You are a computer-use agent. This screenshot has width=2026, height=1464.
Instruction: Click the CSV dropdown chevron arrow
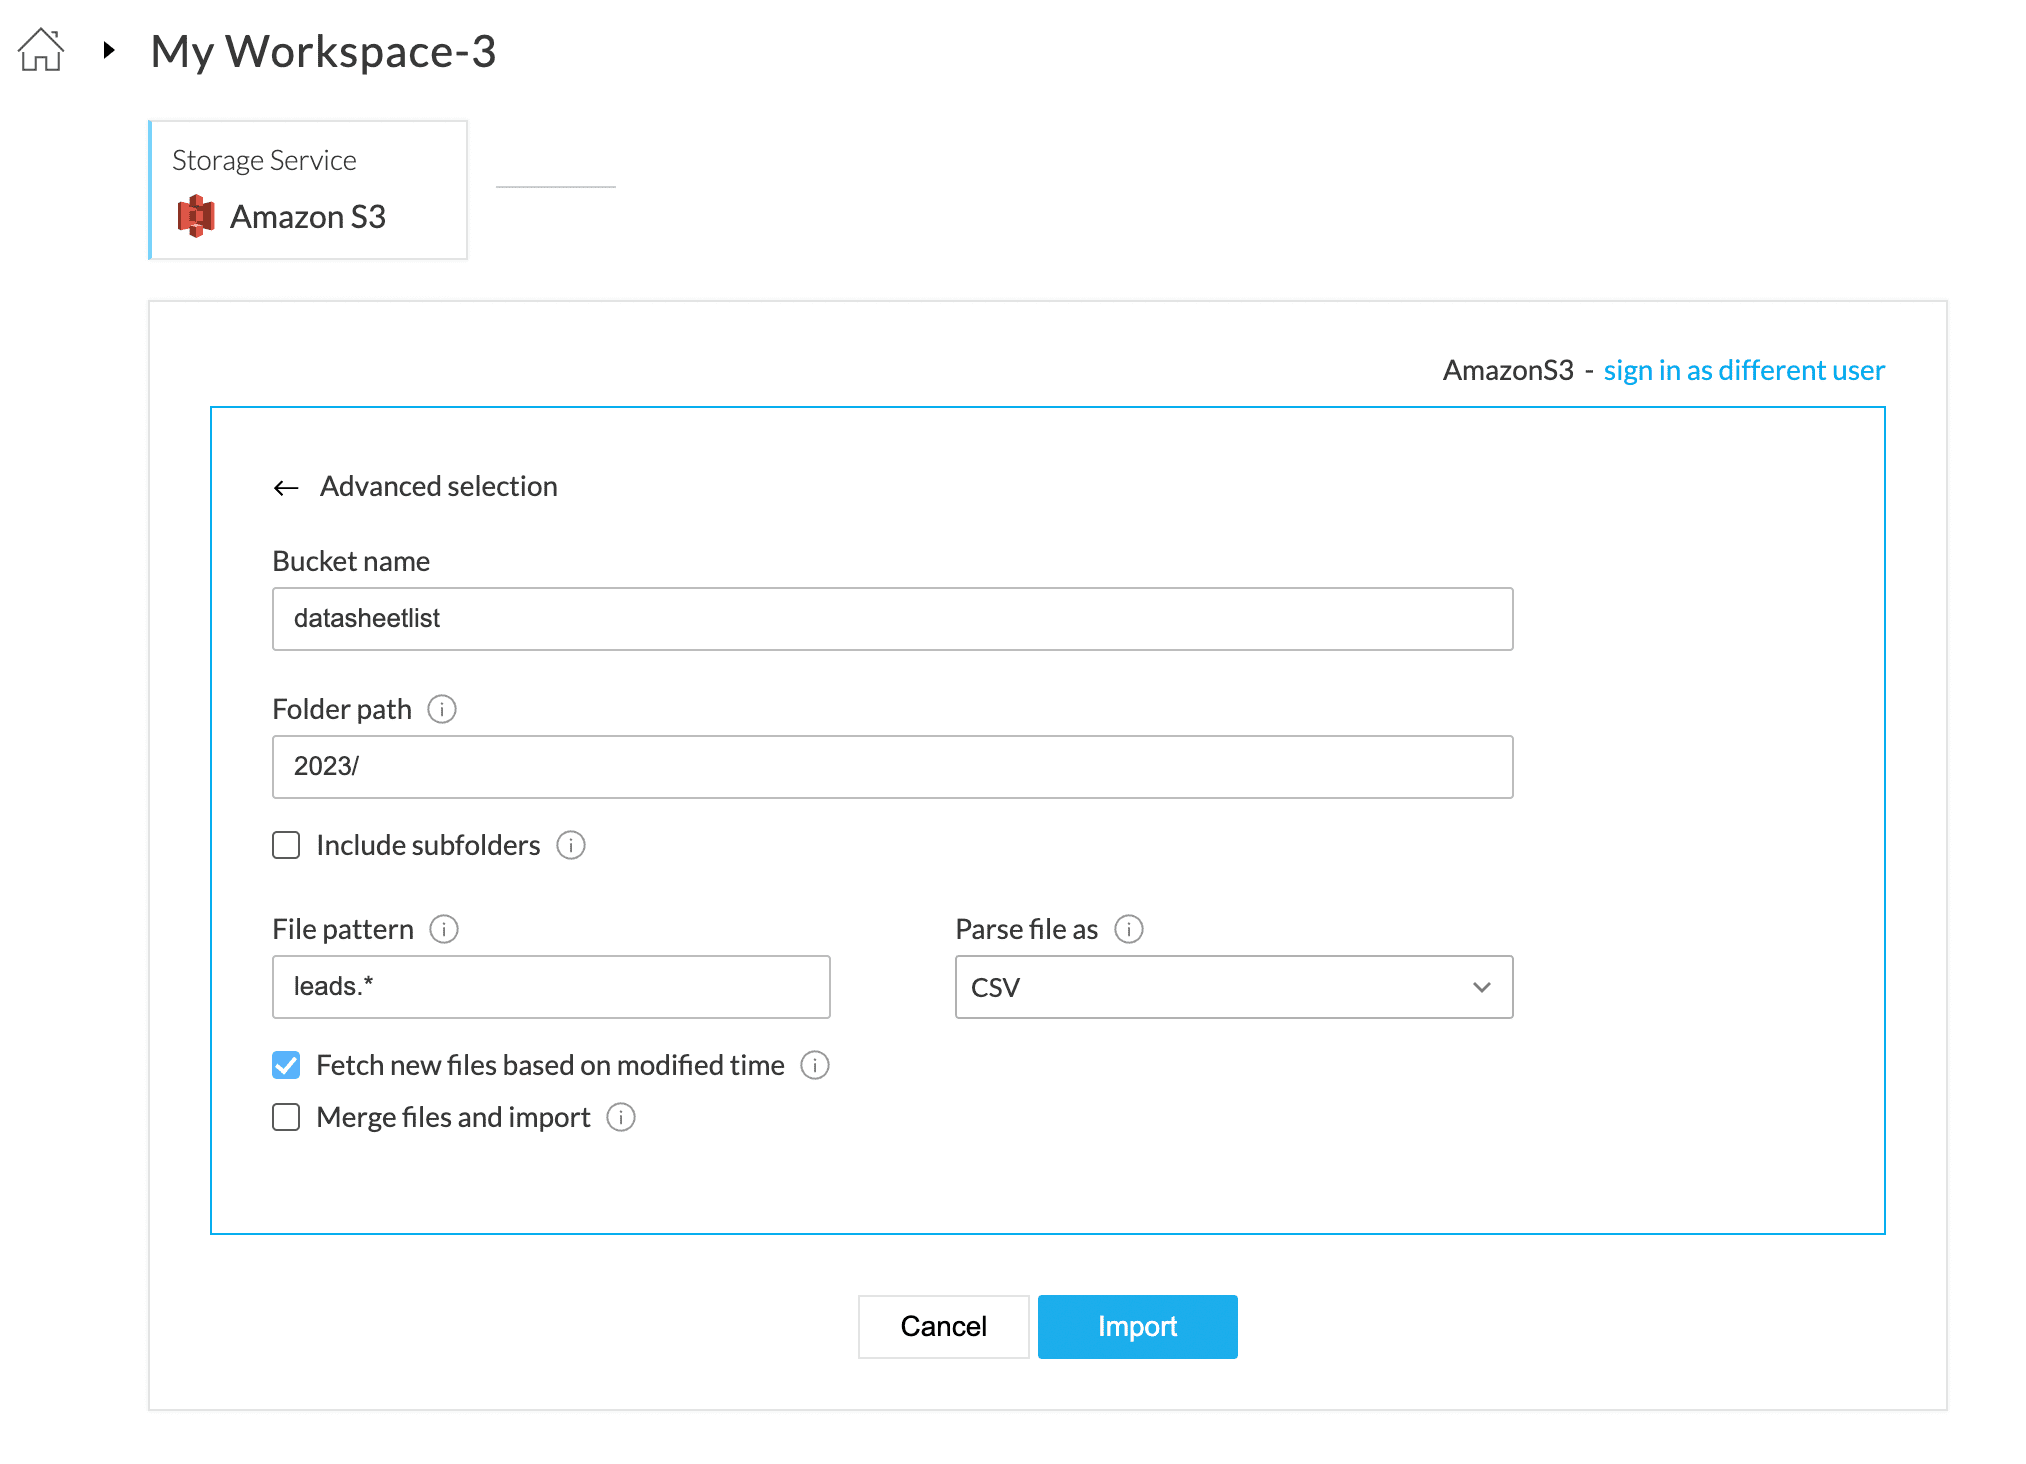(1482, 987)
